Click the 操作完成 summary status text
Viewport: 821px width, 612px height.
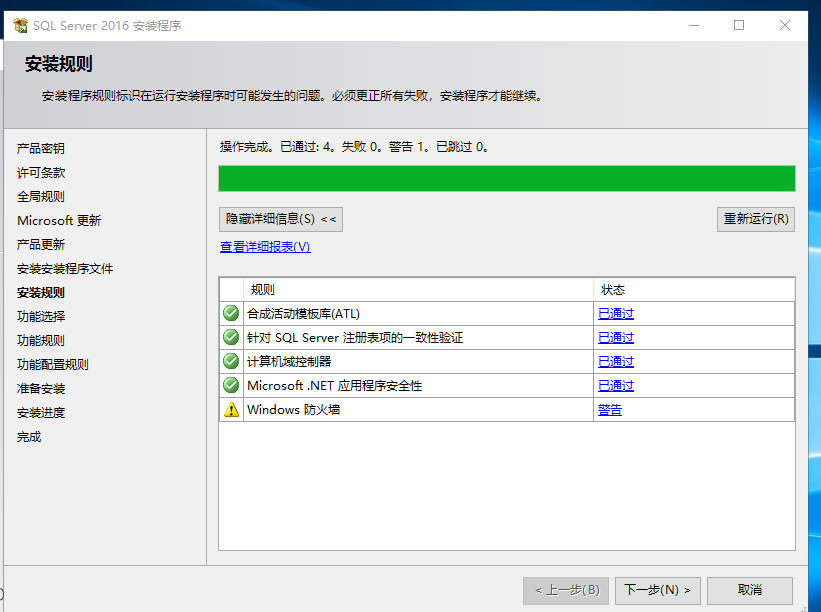coord(354,147)
